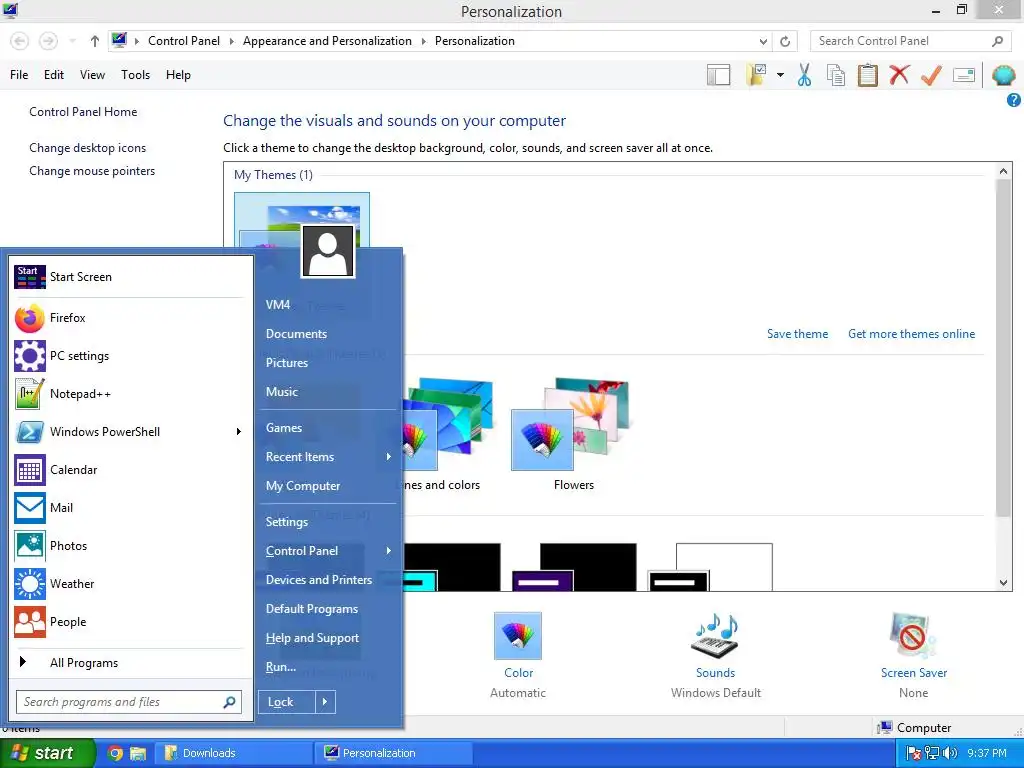Click the search magnifier in start menu
The height and width of the screenshot is (768, 1024).
(229, 702)
